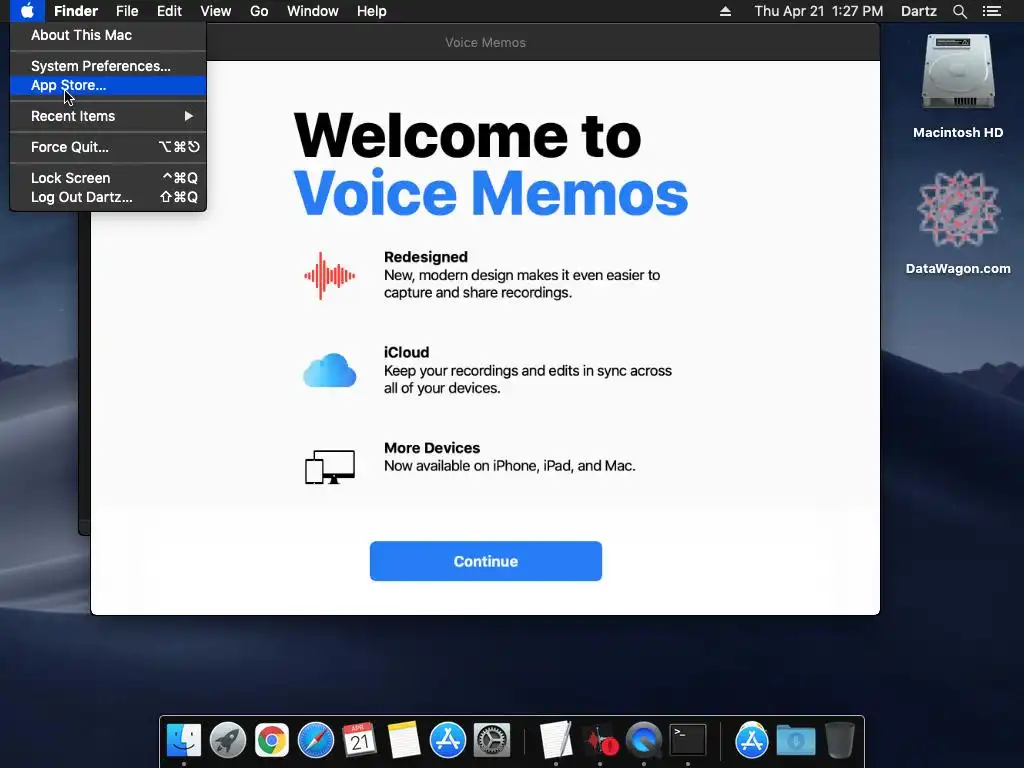The height and width of the screenshot is (768, 1024).
Task: Click the Redesigned heading text
Action: coord(426,257)
